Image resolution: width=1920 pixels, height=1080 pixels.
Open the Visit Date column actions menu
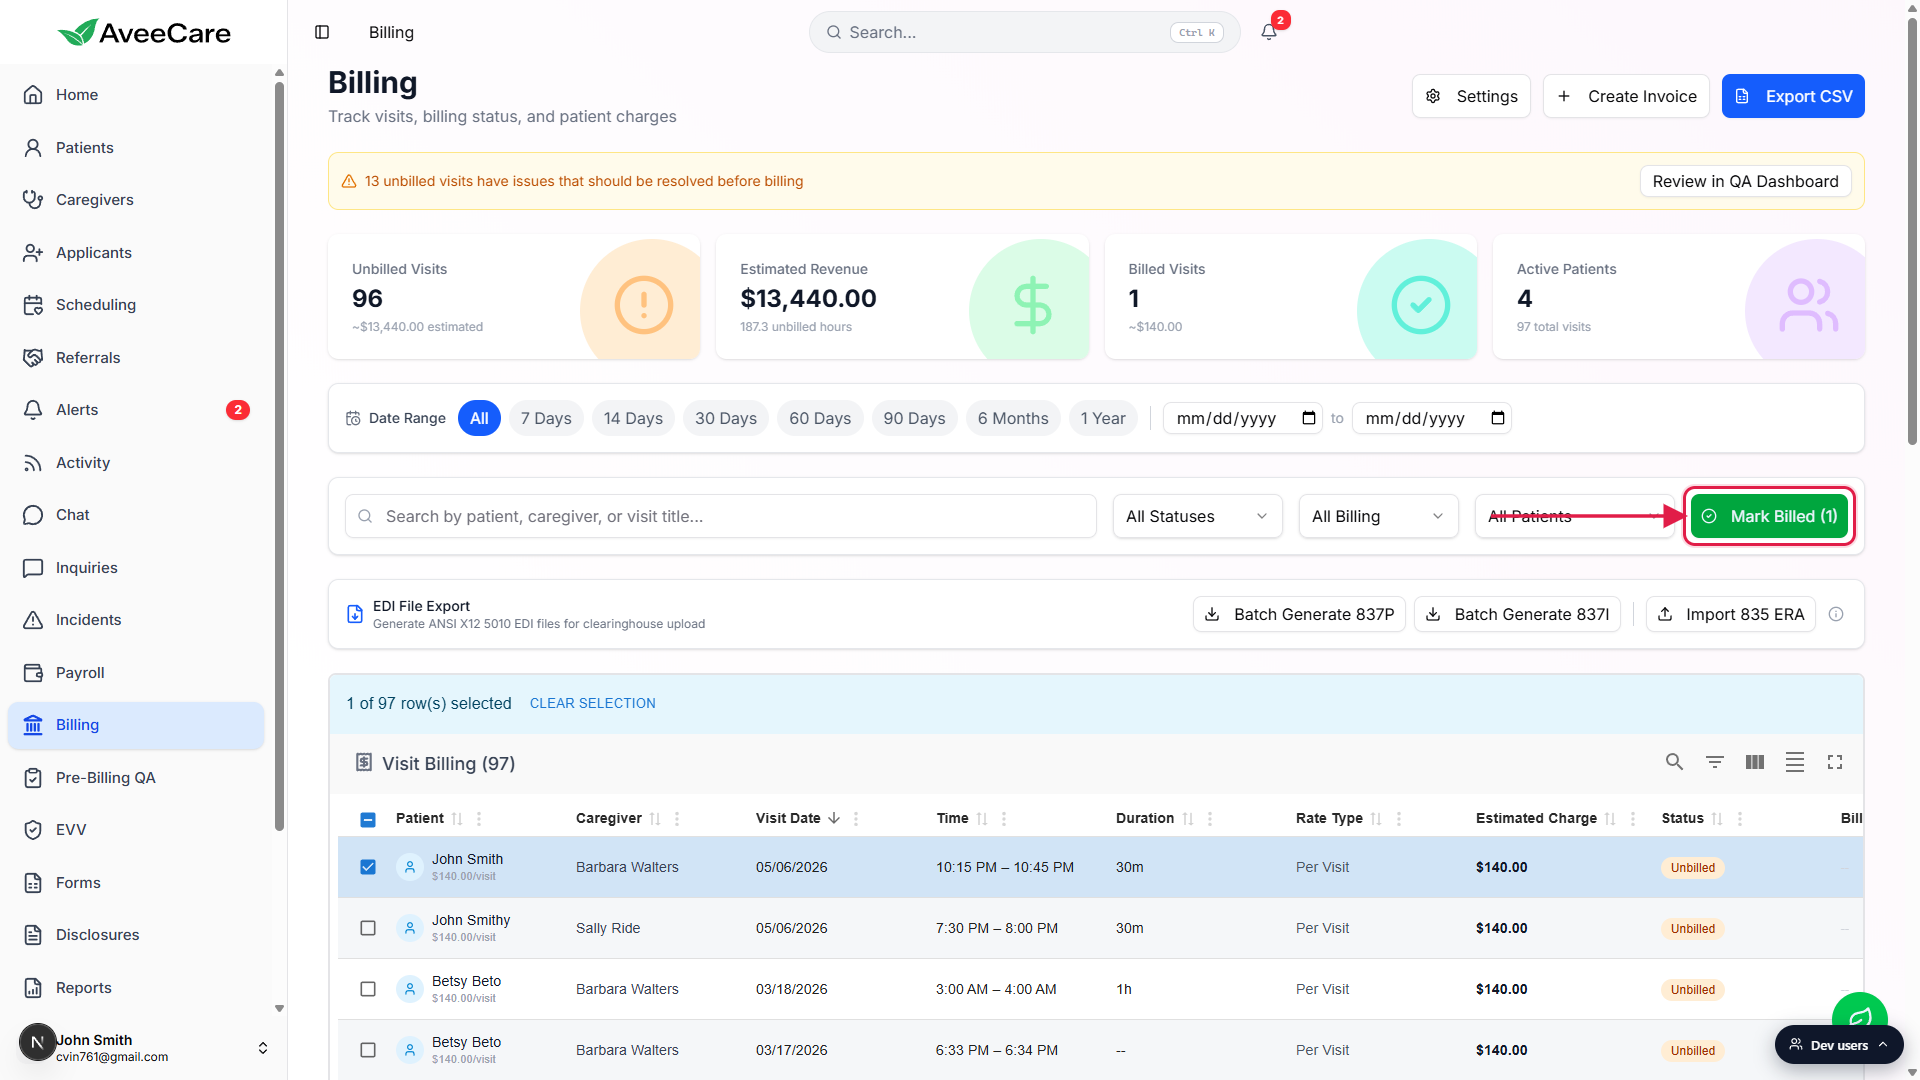point(856,819)
